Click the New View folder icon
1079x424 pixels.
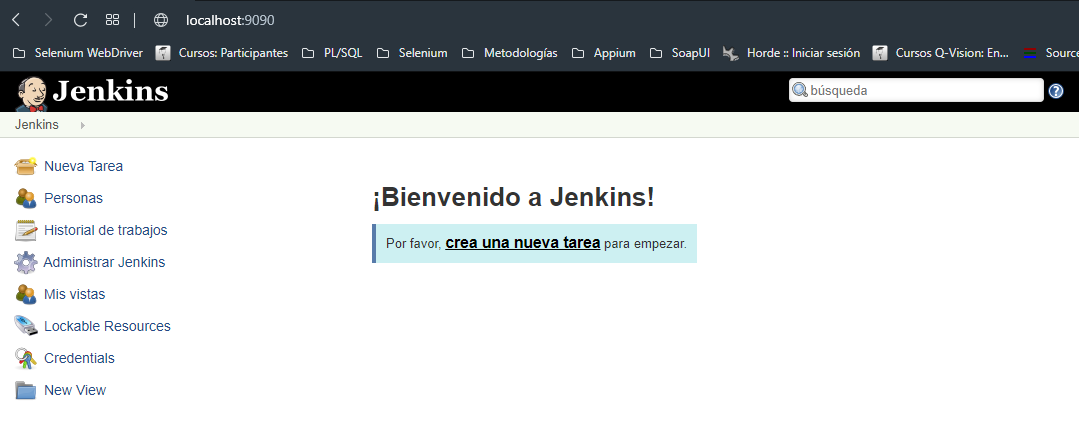click(x=26, y=390)
